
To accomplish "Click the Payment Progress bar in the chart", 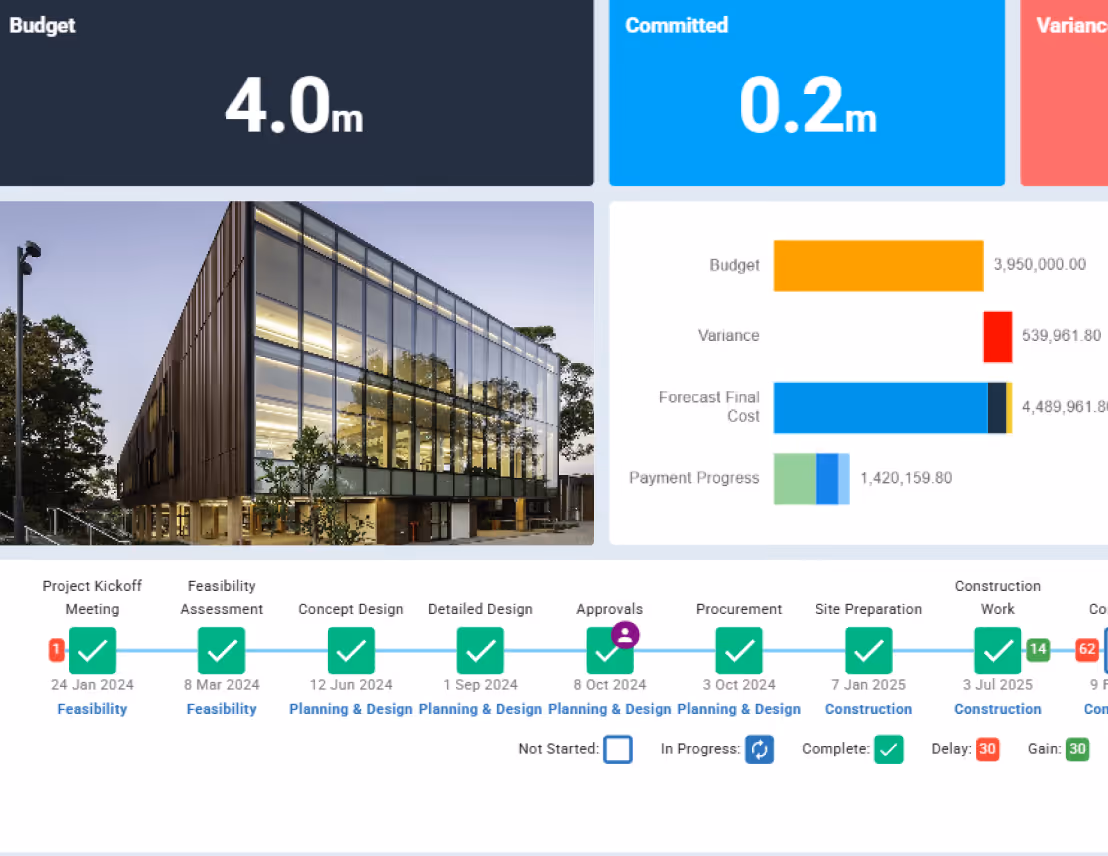I will point(811,478).
